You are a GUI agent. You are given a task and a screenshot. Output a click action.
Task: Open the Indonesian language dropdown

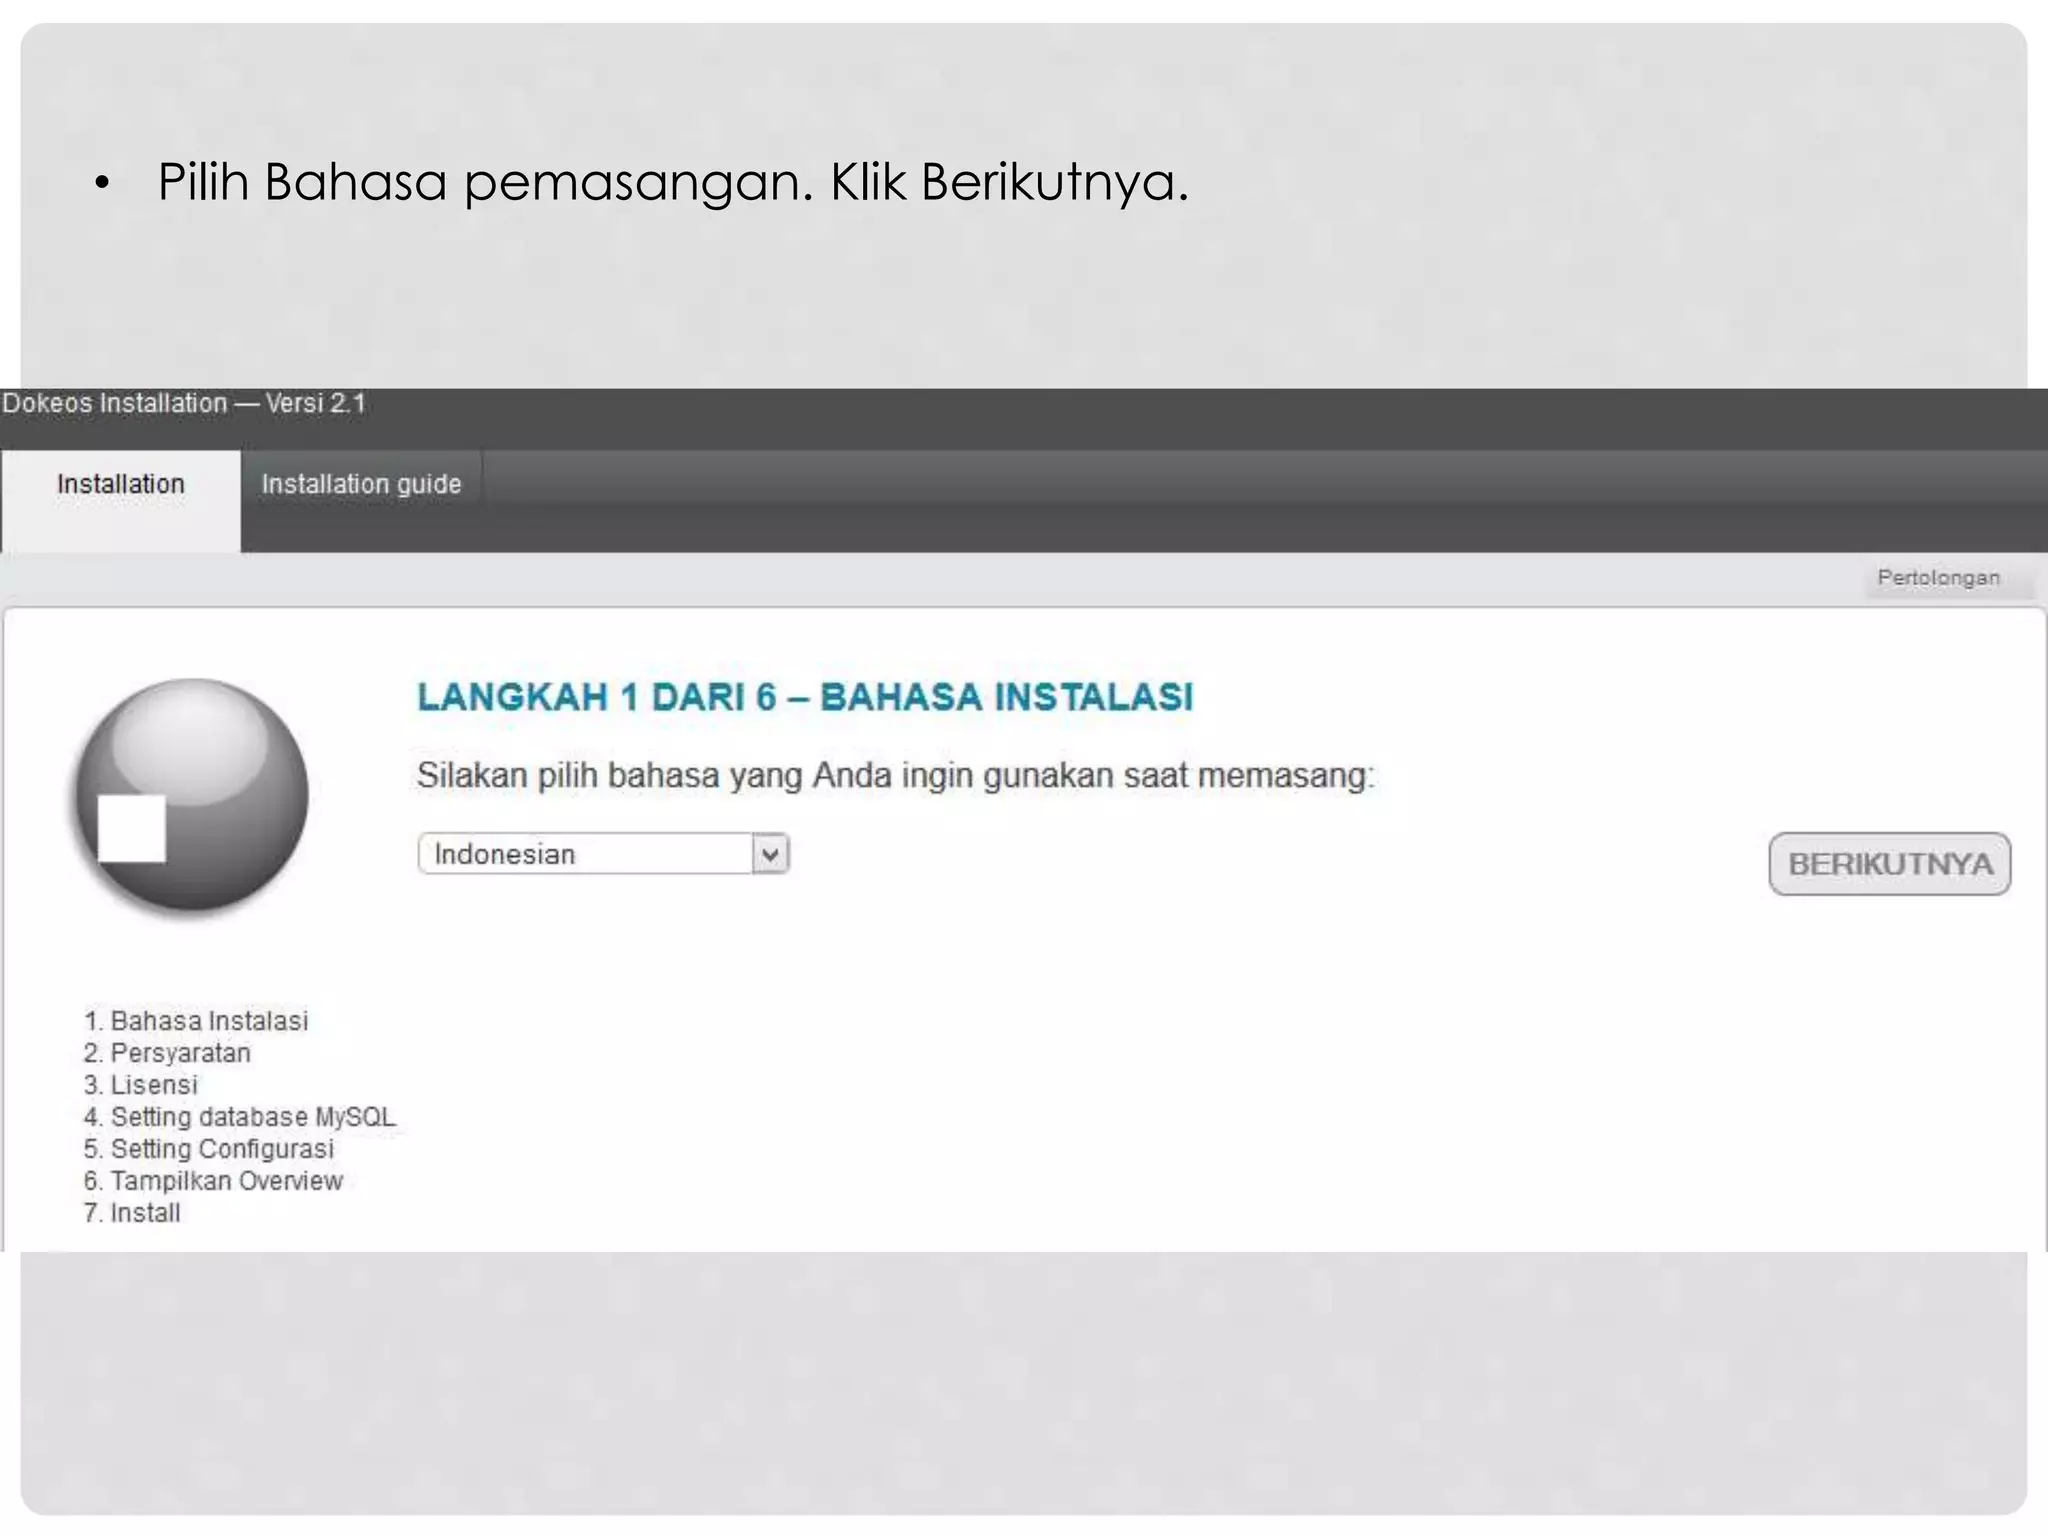pyautogui.click(x=603, y=854)
